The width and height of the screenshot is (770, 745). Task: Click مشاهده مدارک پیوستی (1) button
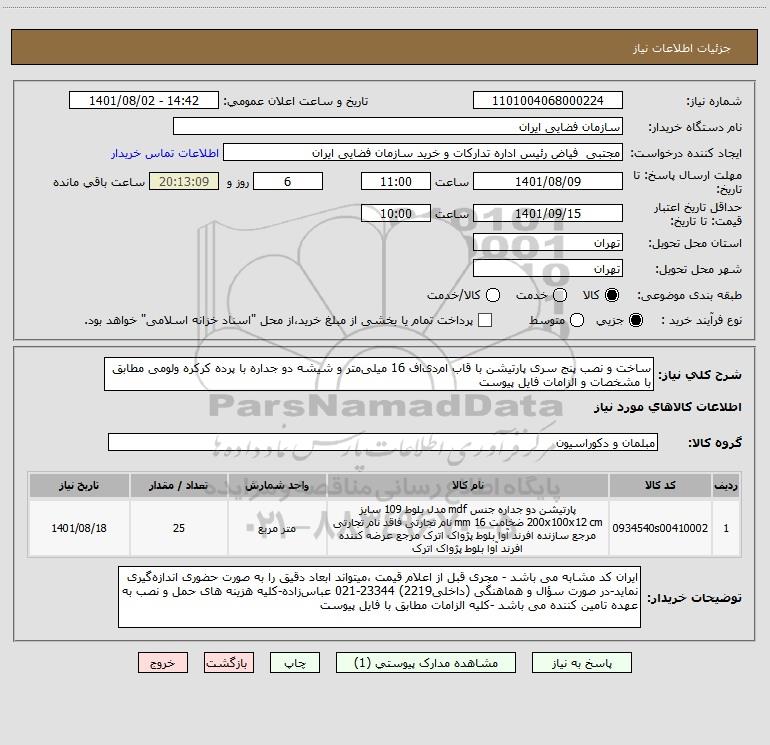tap(426, 663)
